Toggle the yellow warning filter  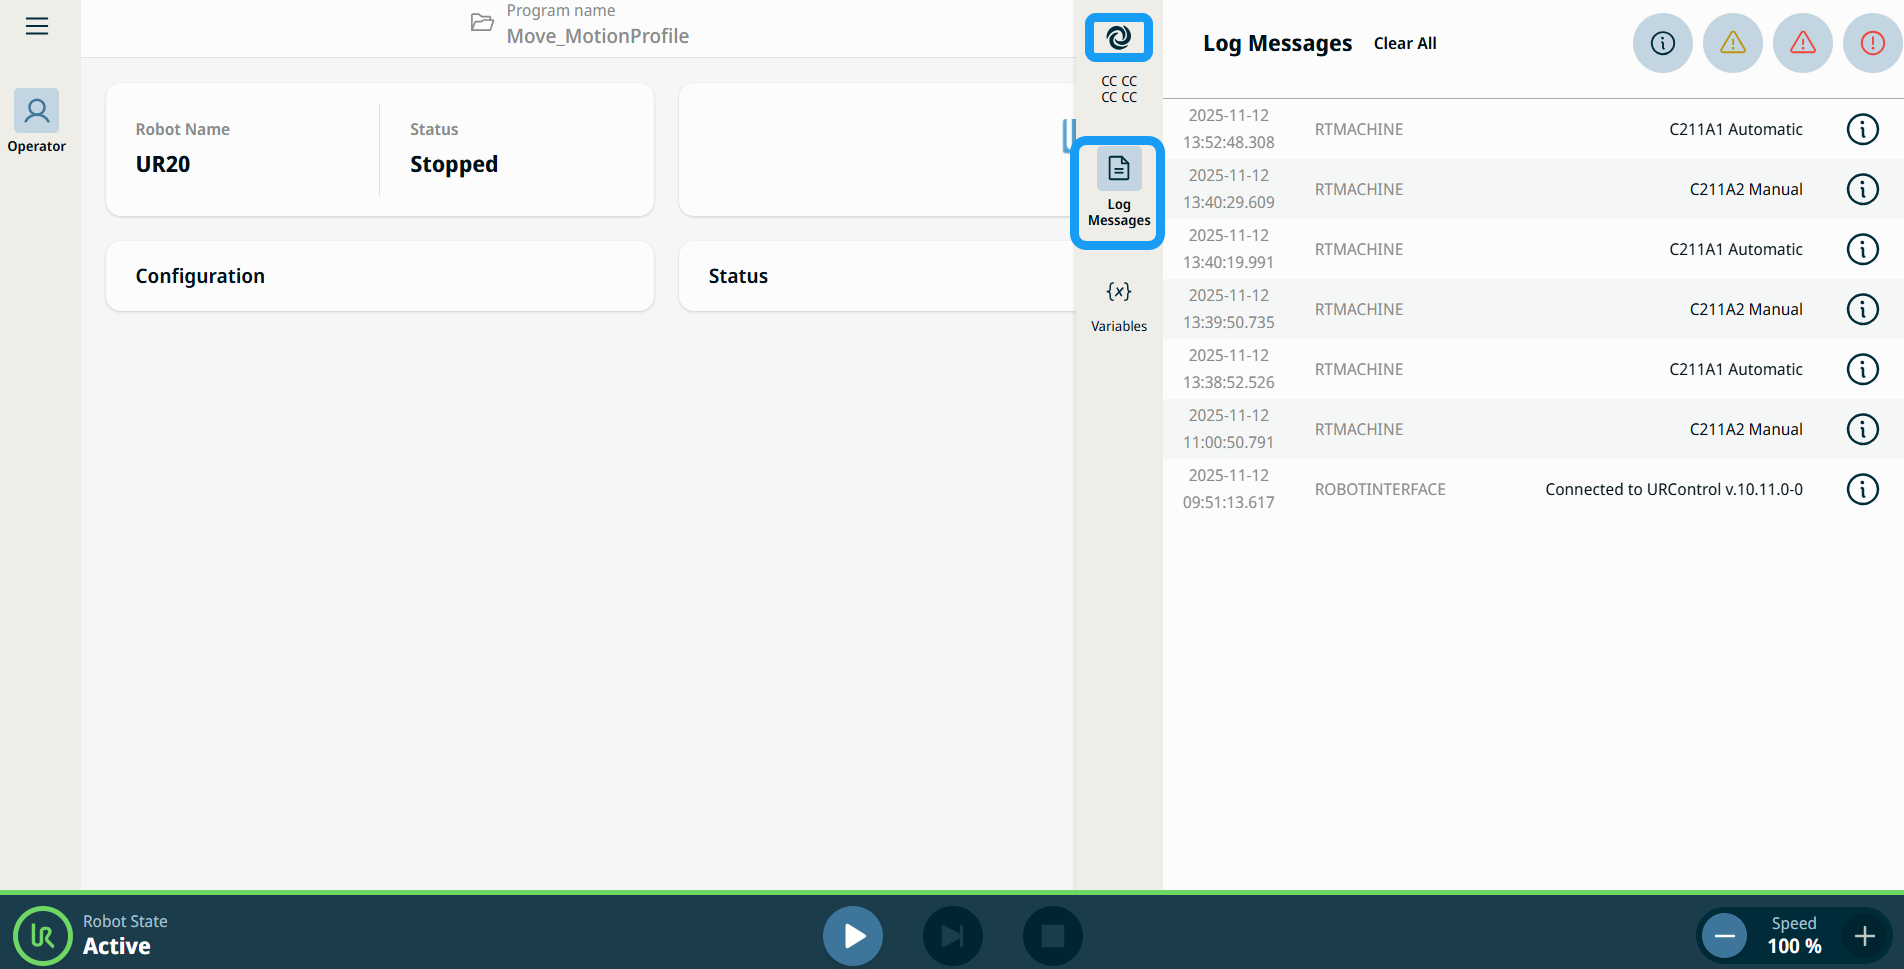tap(1732, 43)
